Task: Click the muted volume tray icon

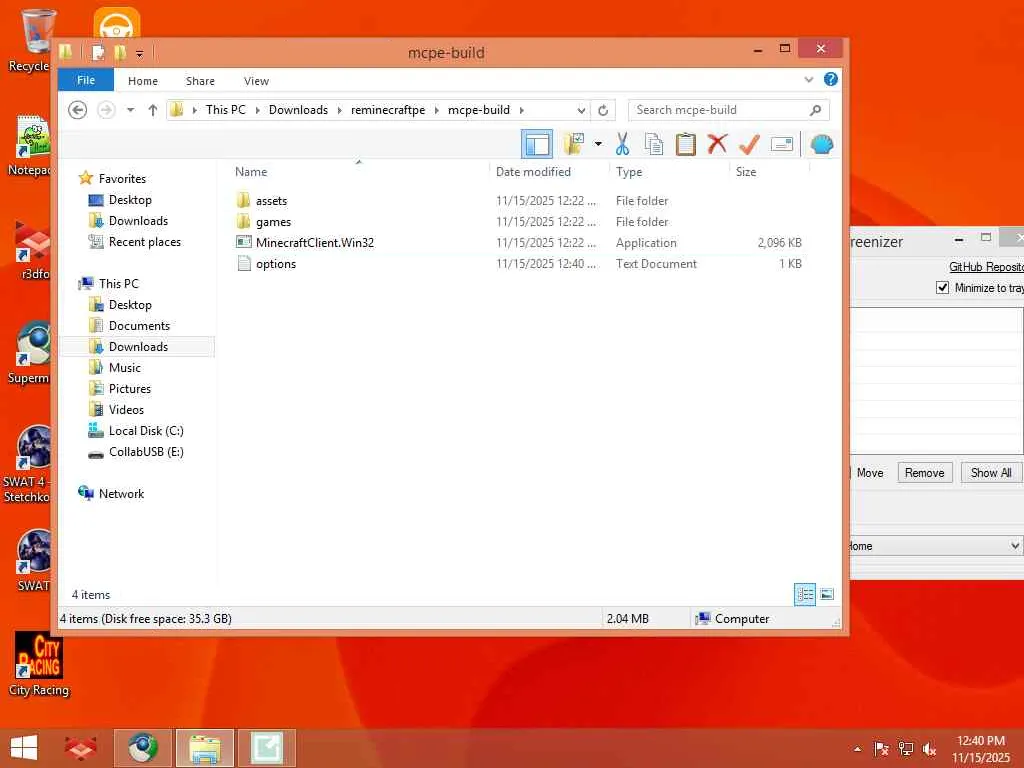Action: [929, 749]
